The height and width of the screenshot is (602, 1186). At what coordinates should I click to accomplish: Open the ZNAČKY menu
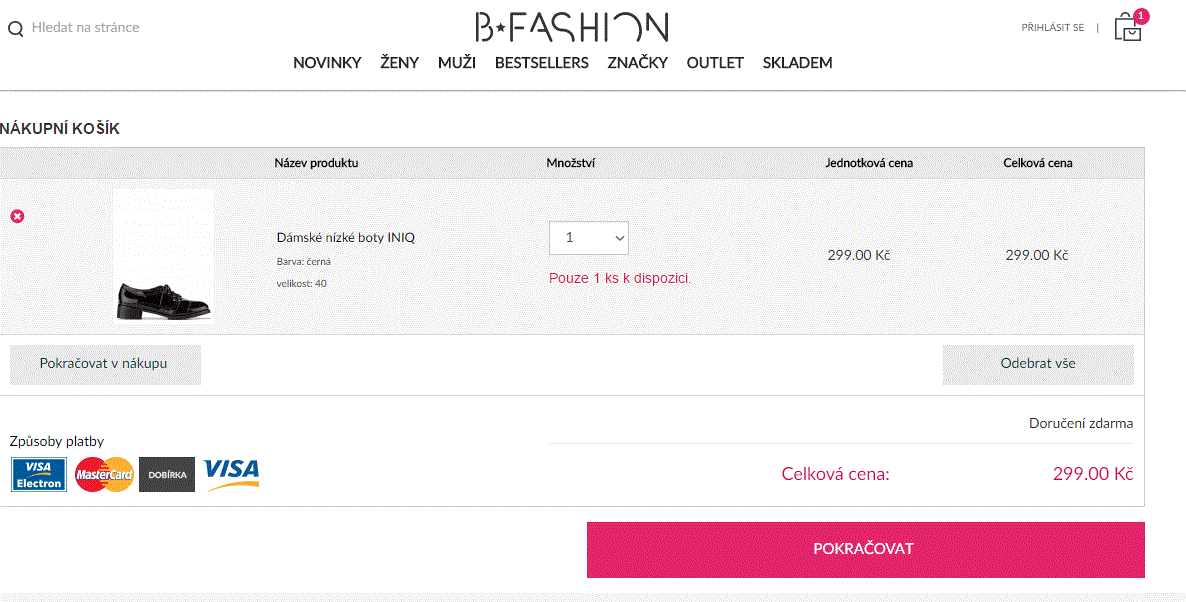point(638,63)
